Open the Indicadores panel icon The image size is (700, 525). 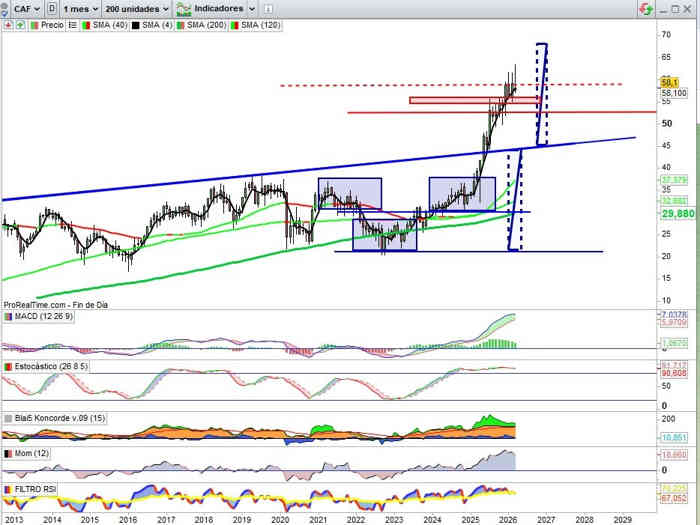coord(184,8)
